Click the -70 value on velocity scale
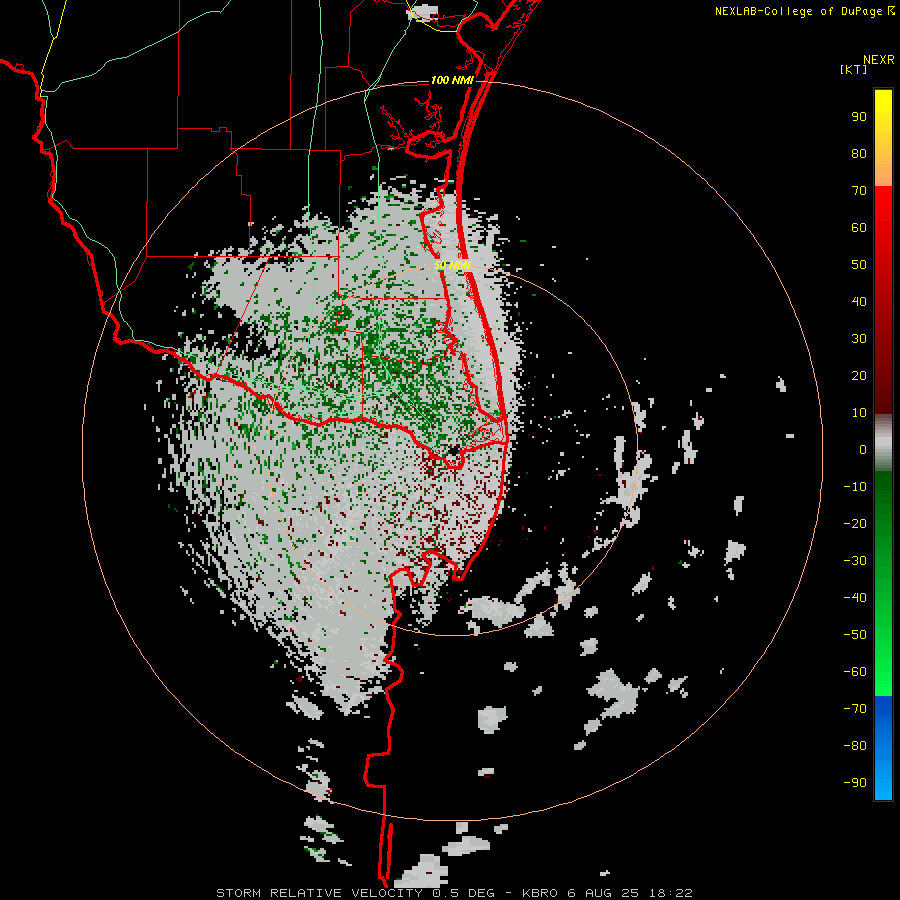900x900 pixels. (x=855, y=708)
